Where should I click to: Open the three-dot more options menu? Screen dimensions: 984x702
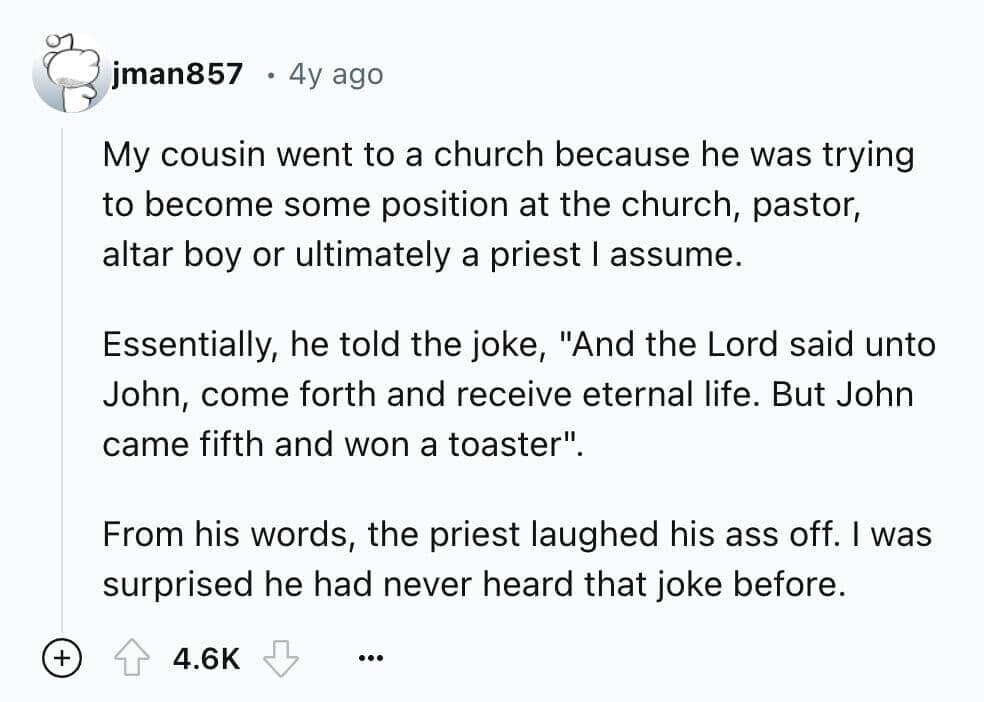(369, 659)
